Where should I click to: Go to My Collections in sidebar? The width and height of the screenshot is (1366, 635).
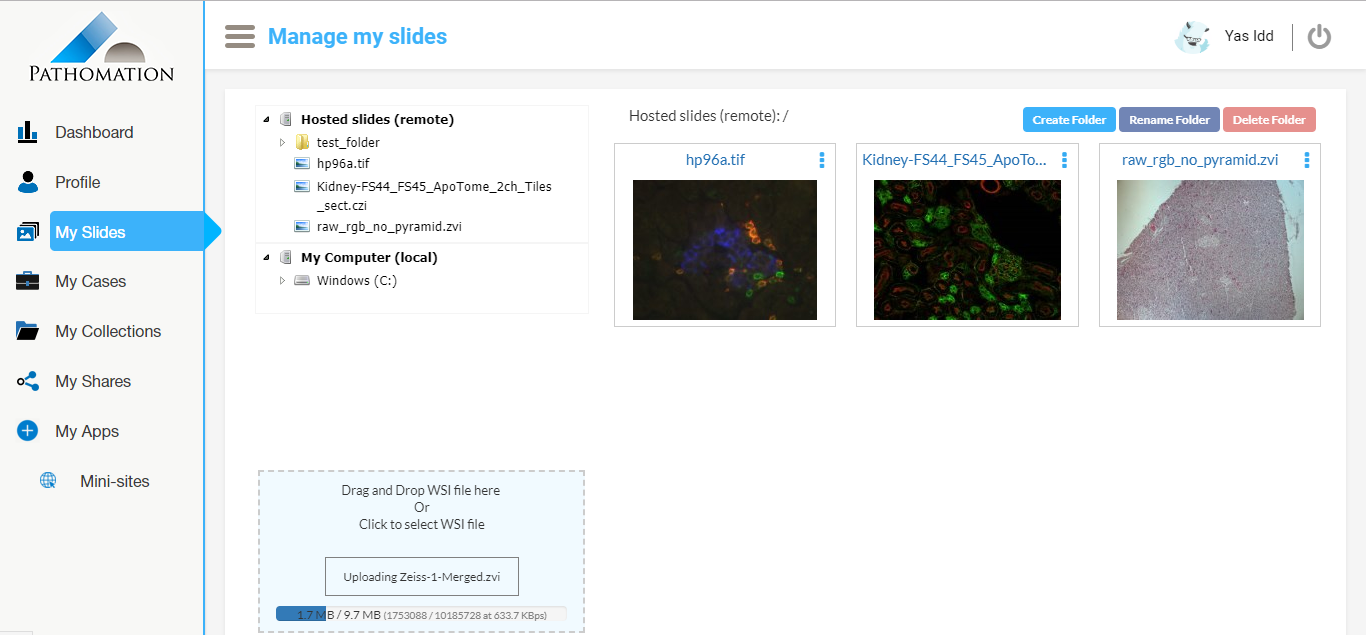pos(108,331)
